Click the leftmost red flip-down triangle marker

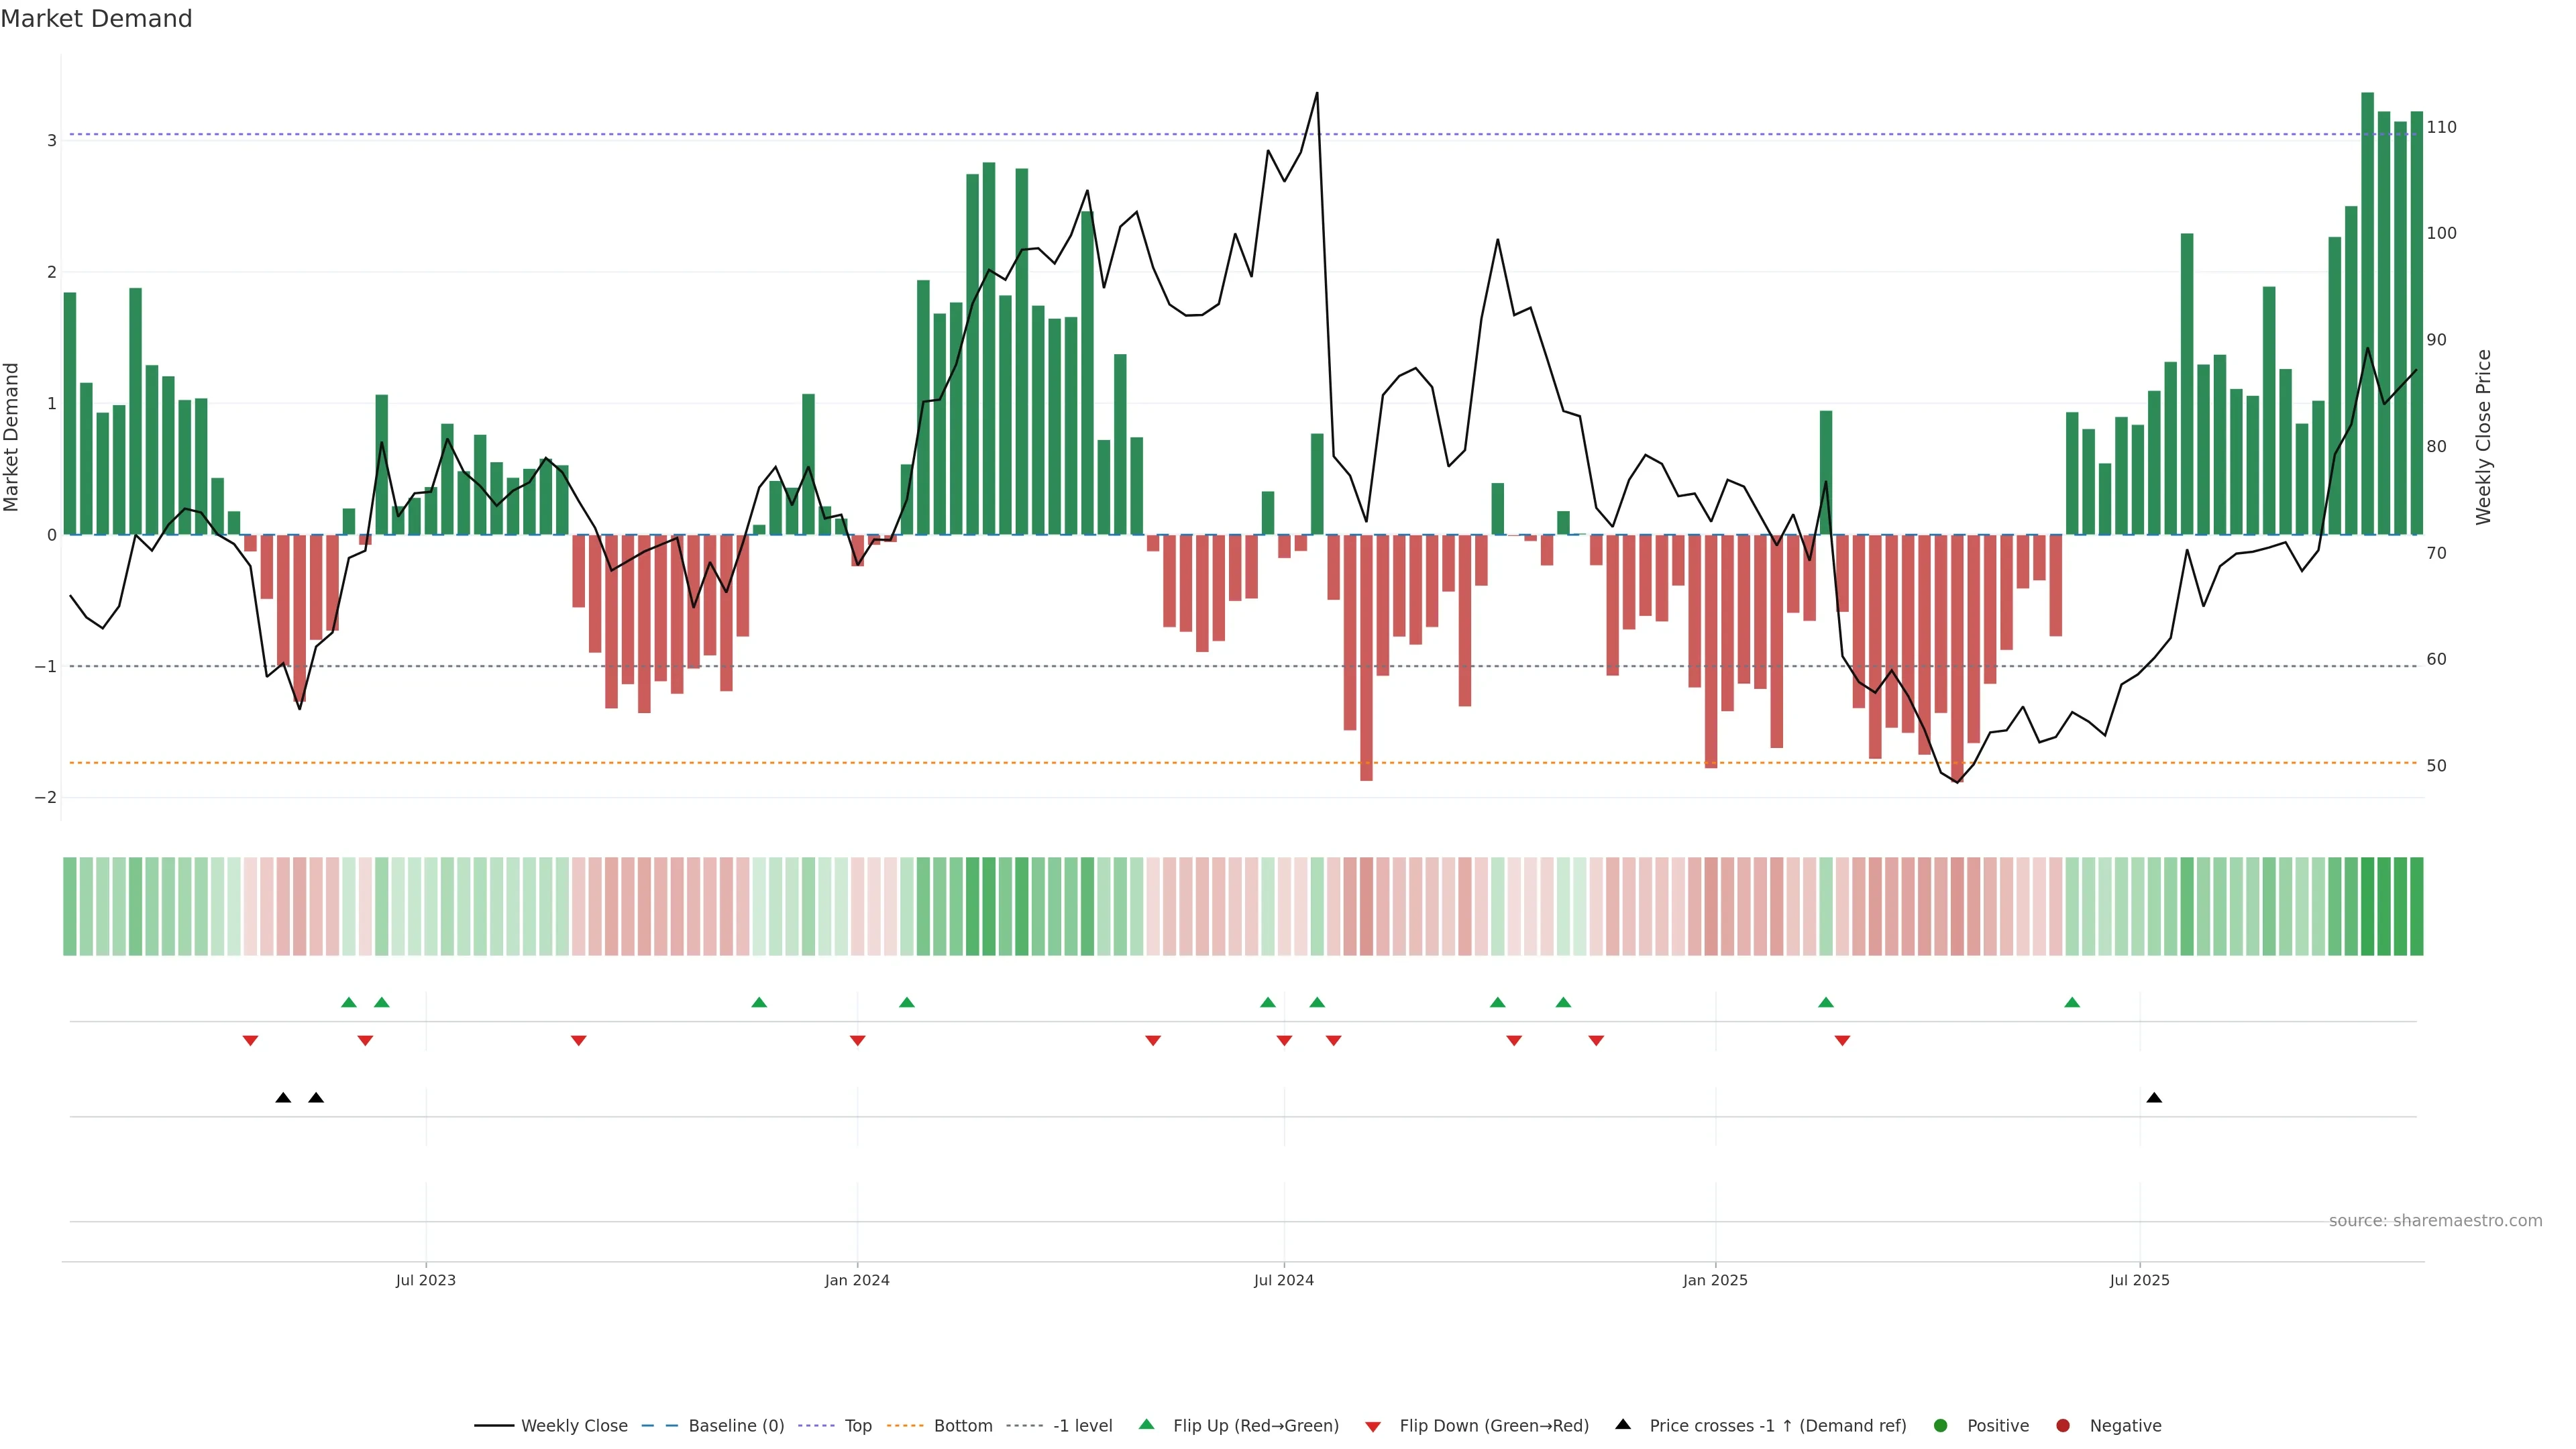click(250, 1041)
